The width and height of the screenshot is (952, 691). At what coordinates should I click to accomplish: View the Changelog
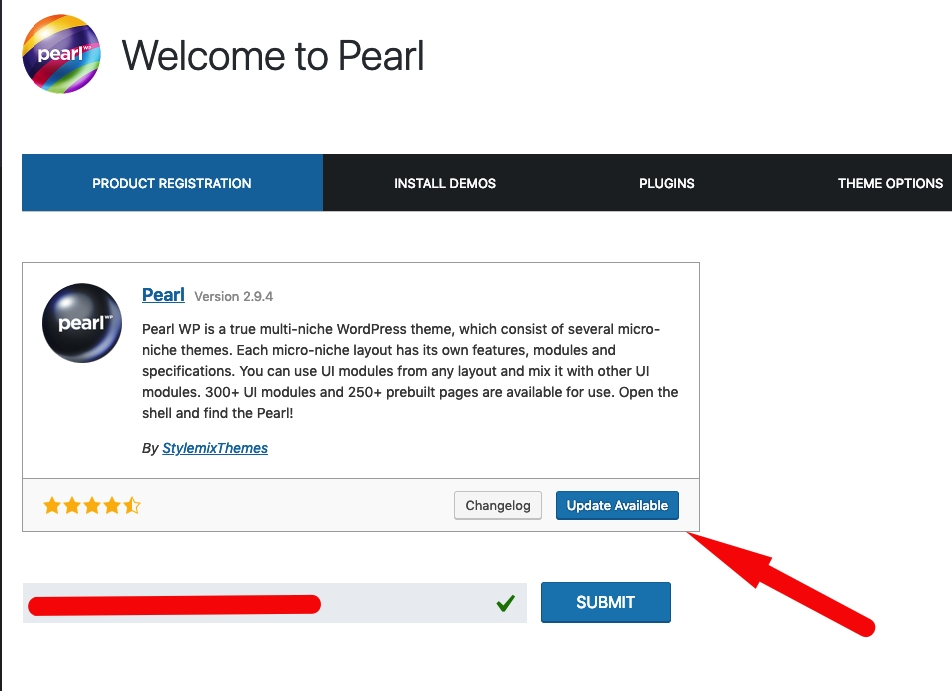pos(498,505)
